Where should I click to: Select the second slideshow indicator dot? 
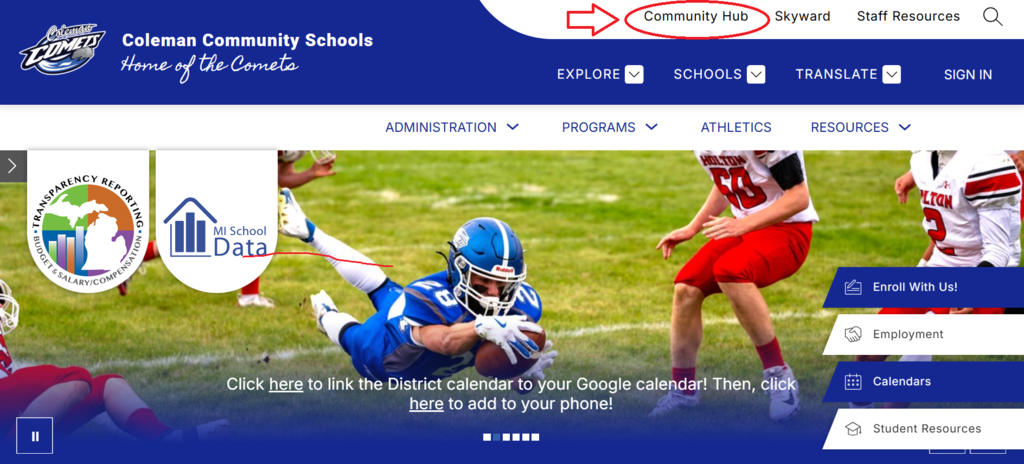(496, 437)
